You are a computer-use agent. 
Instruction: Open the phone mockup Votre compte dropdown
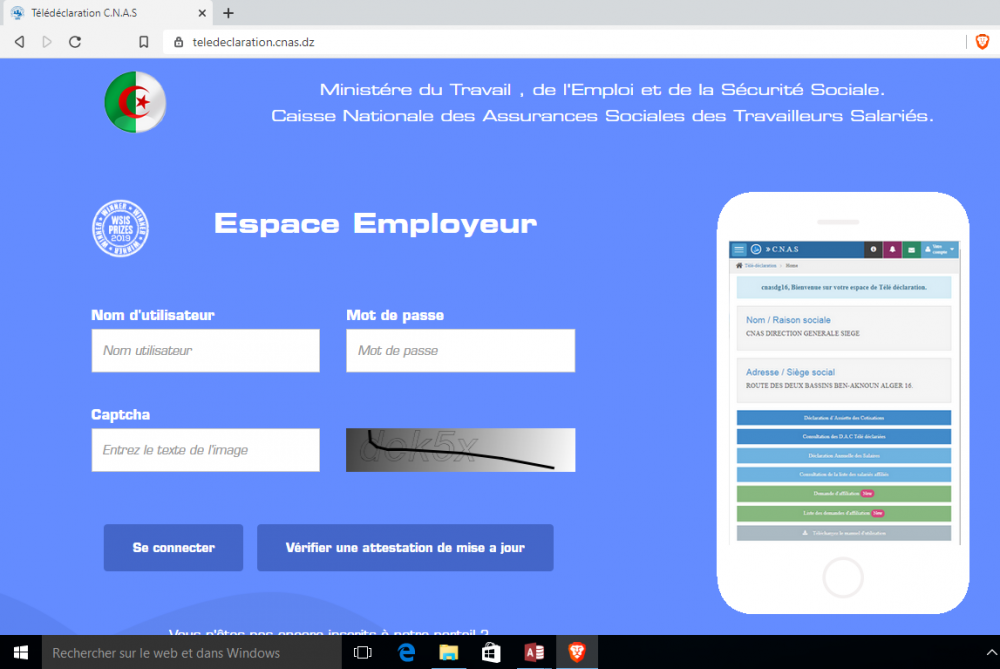pyautogui.click(x=939, y=249)
